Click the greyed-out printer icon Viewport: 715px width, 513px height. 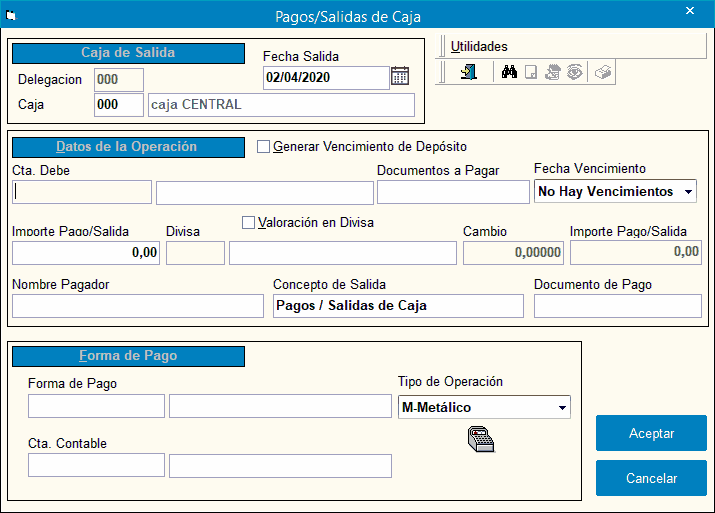(603, 73)
